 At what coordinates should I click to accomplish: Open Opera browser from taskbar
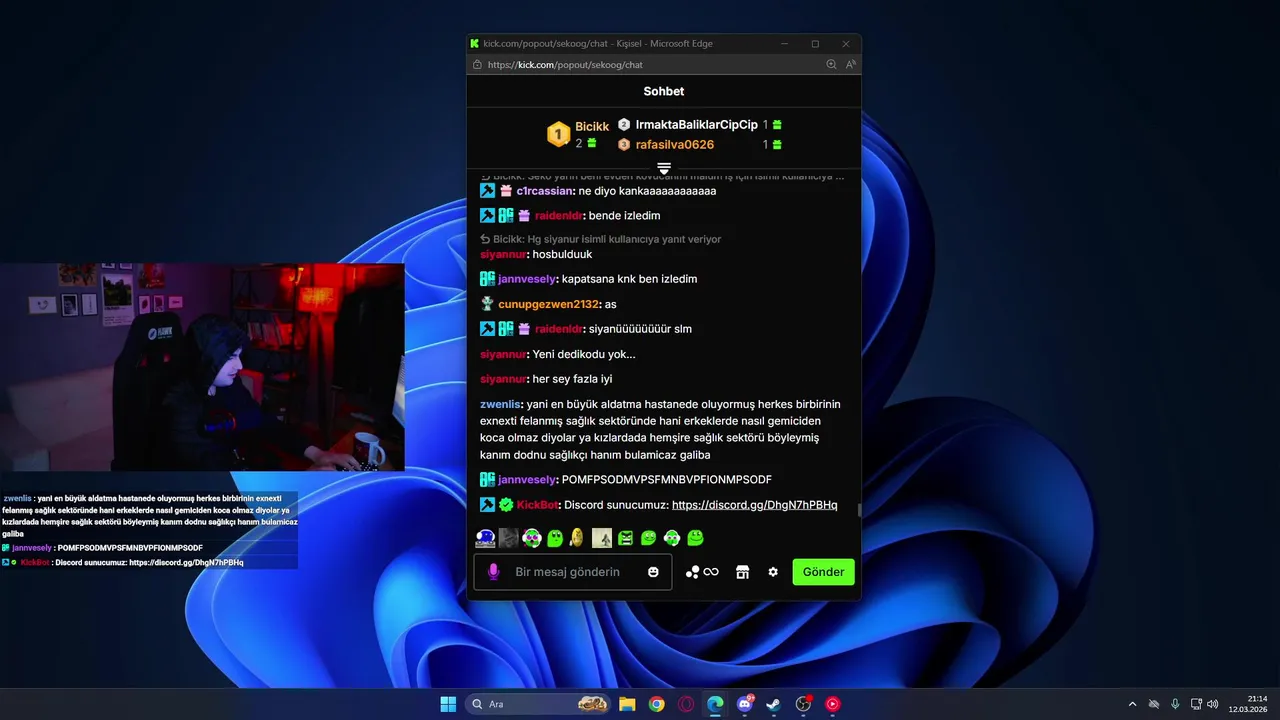pos(686,704)
